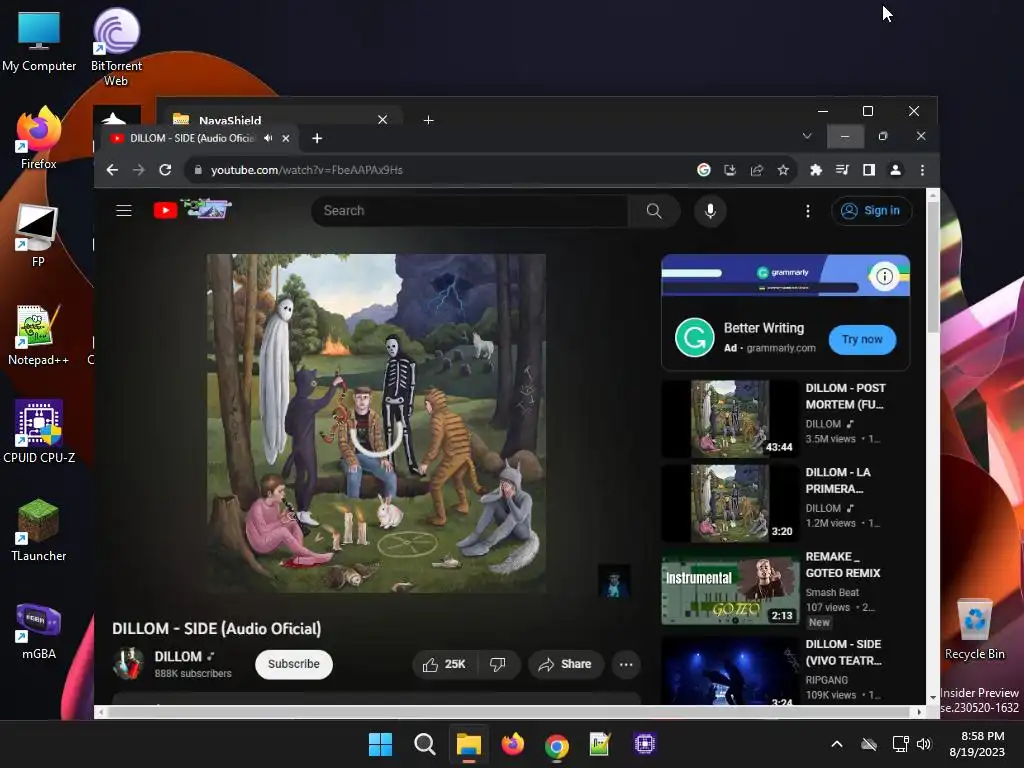The width and height of the screenshot is (1024, 768).
Task: Launch Firefox from the taskbar
Action: click(513, 744)
